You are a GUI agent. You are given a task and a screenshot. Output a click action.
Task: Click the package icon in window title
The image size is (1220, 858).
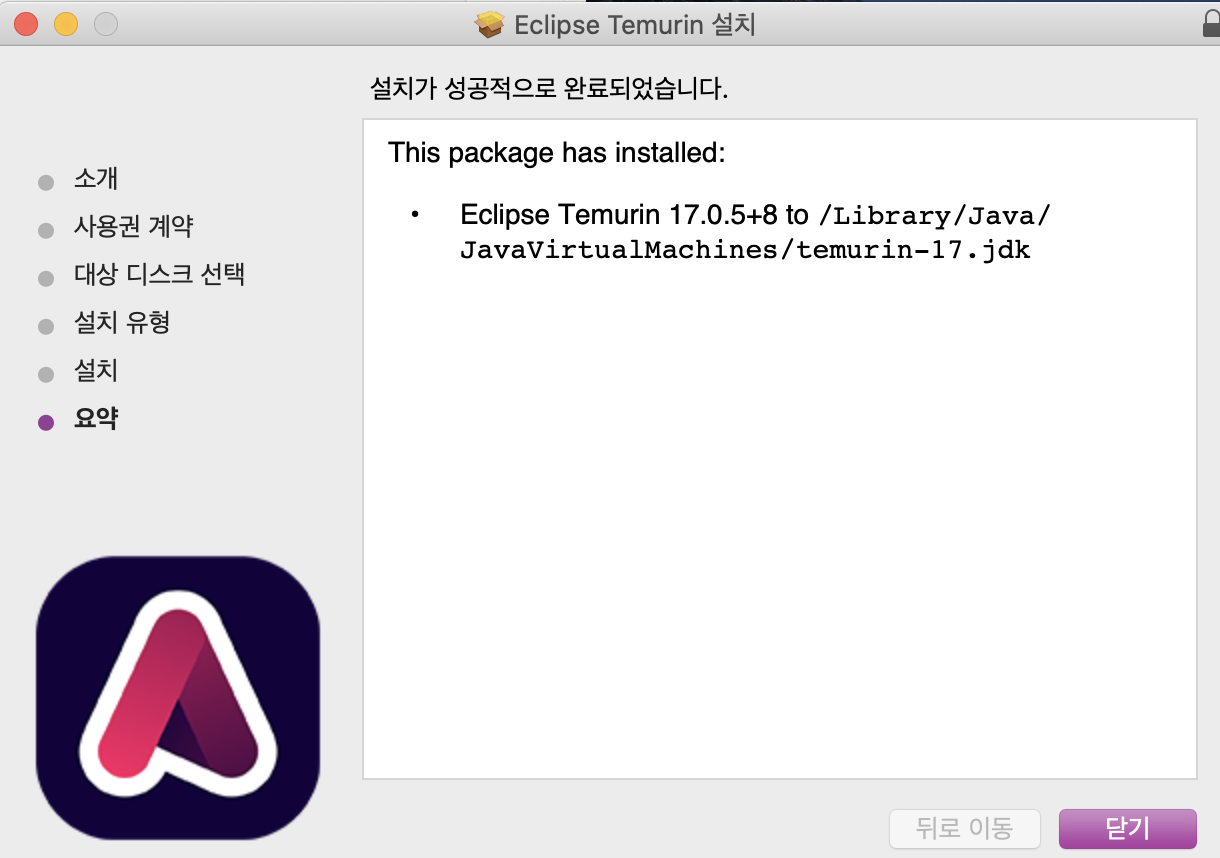490,24
